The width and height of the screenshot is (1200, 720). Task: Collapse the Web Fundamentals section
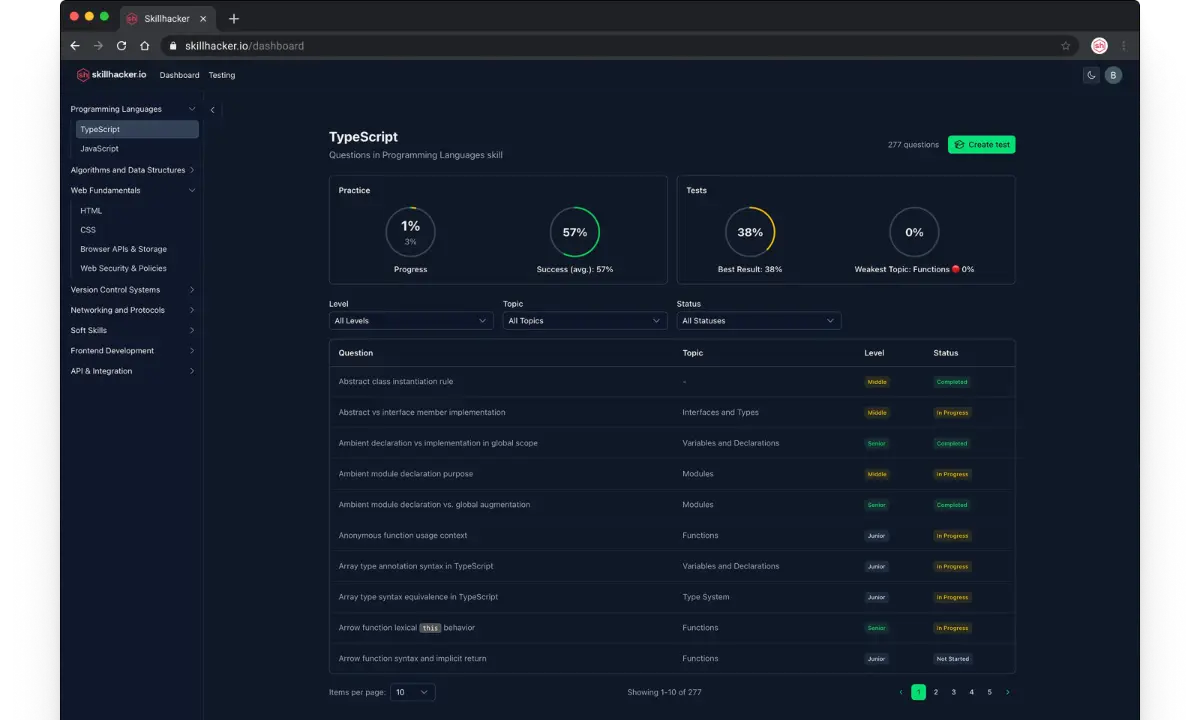[133, 190]
